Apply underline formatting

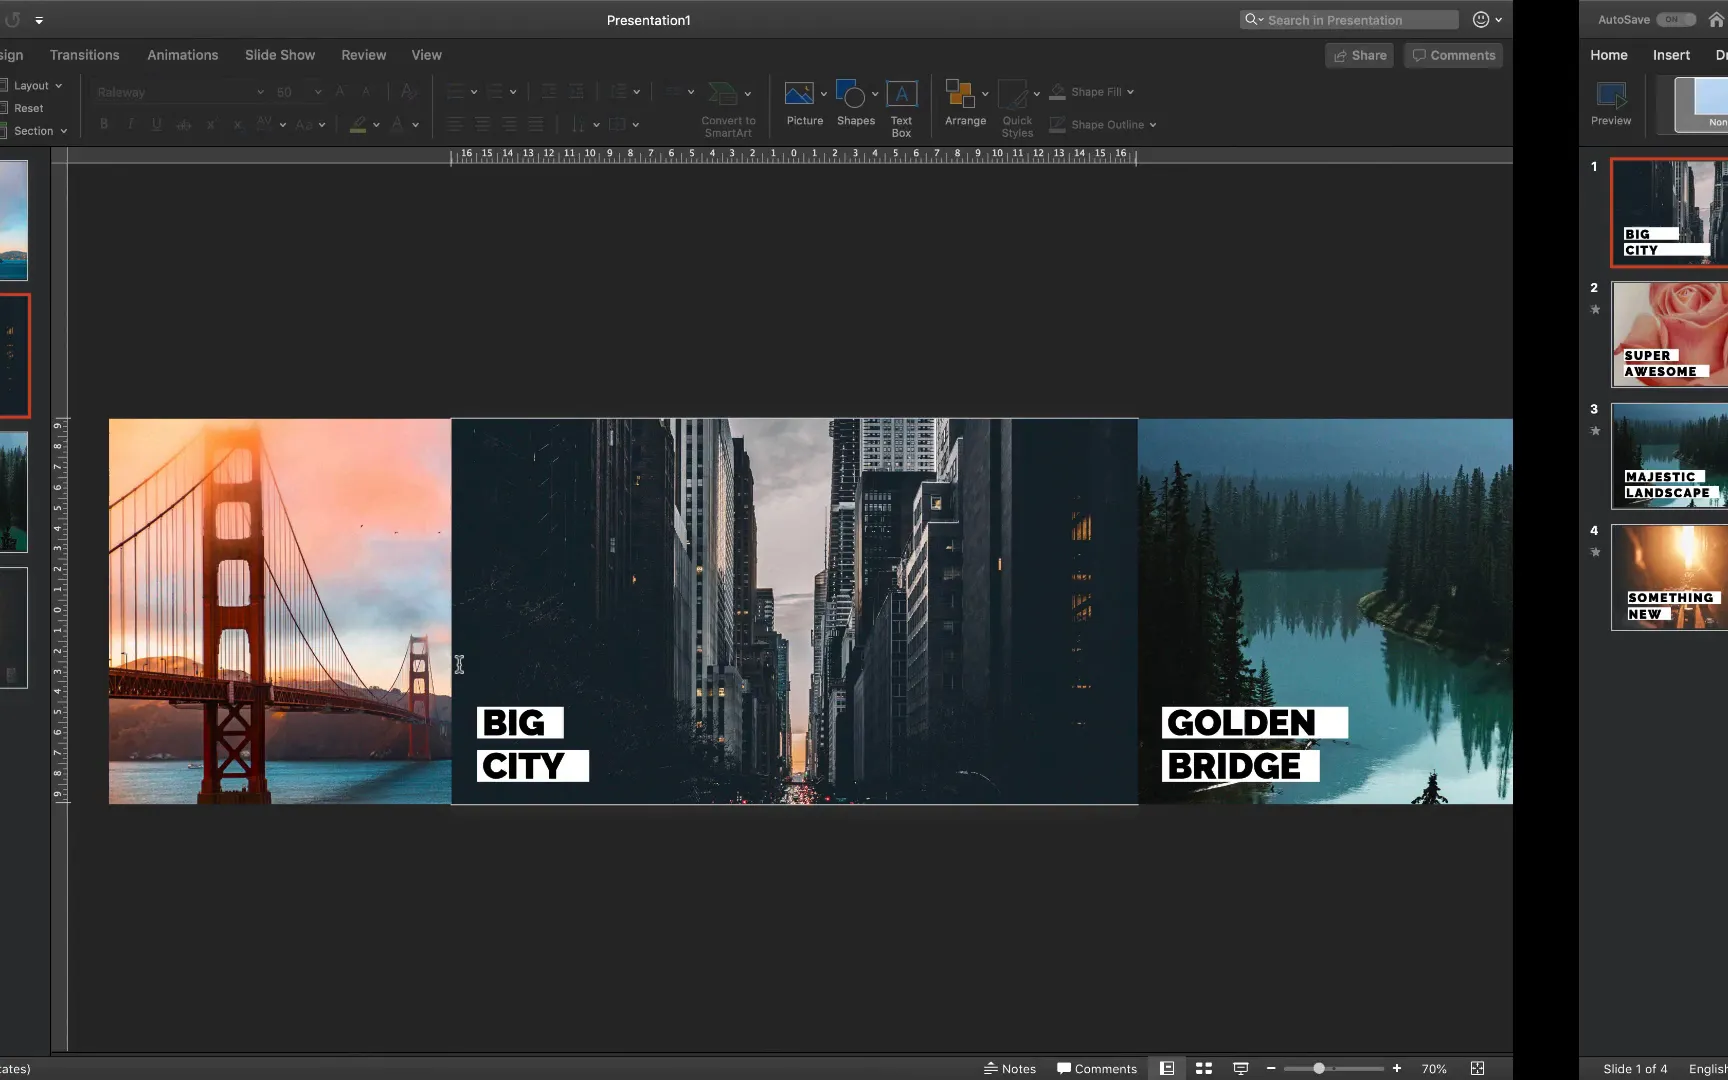157,124
